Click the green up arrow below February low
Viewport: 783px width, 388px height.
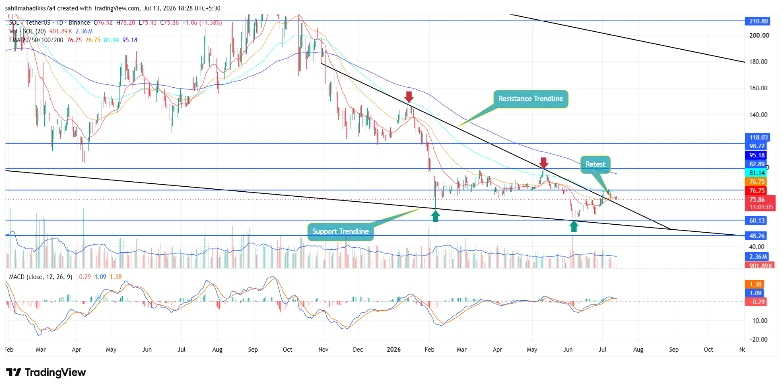[435, 216]
